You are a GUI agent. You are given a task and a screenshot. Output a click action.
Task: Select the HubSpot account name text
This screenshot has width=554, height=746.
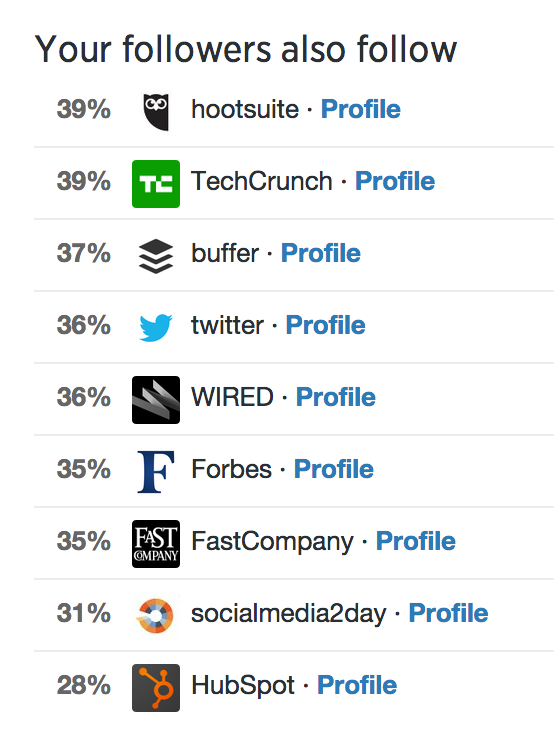(243, 686)
